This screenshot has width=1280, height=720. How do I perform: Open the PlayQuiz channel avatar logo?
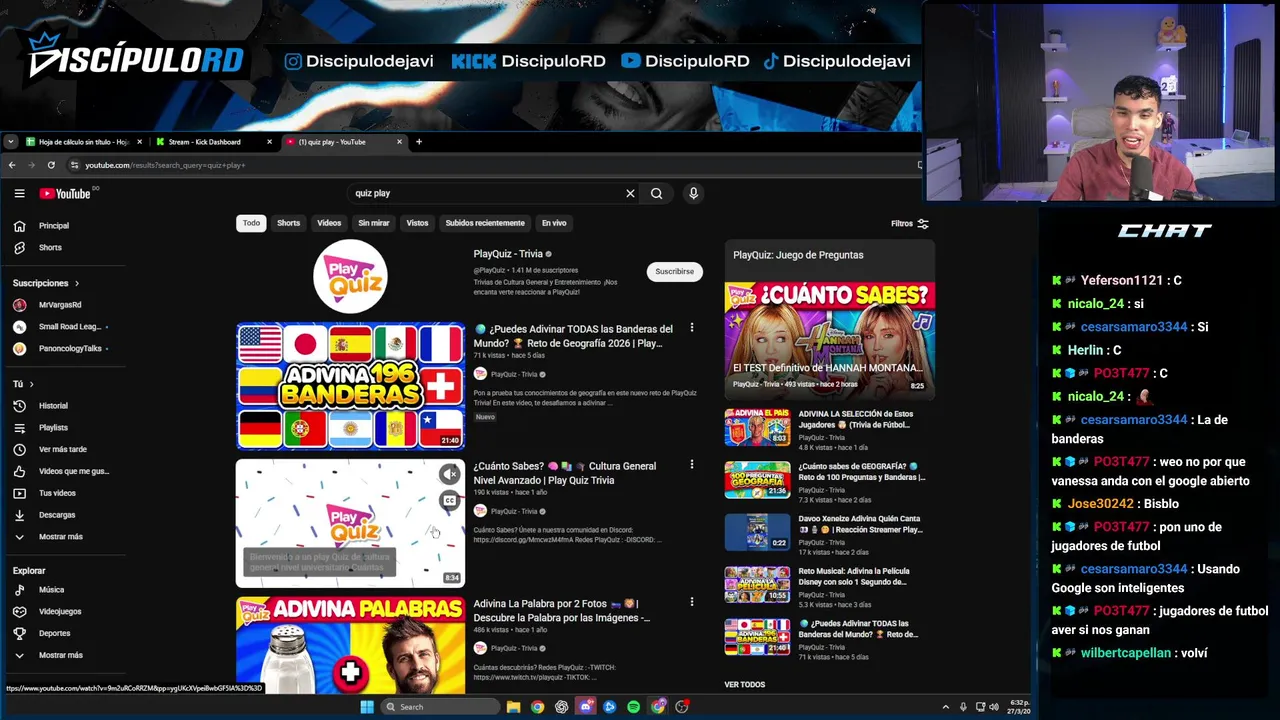tap(350, 276)
